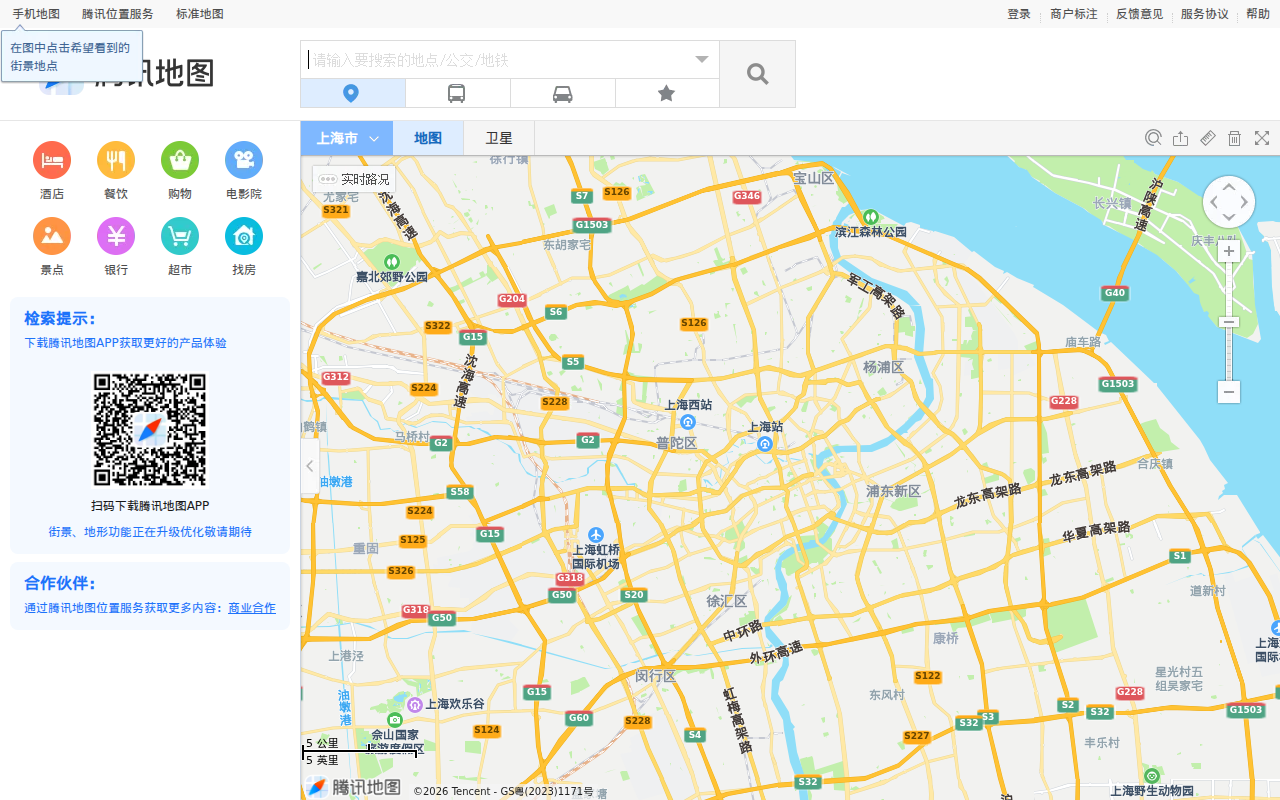
Task: Open the 上海市 city selector dropdown
Action: pos(347,138)
